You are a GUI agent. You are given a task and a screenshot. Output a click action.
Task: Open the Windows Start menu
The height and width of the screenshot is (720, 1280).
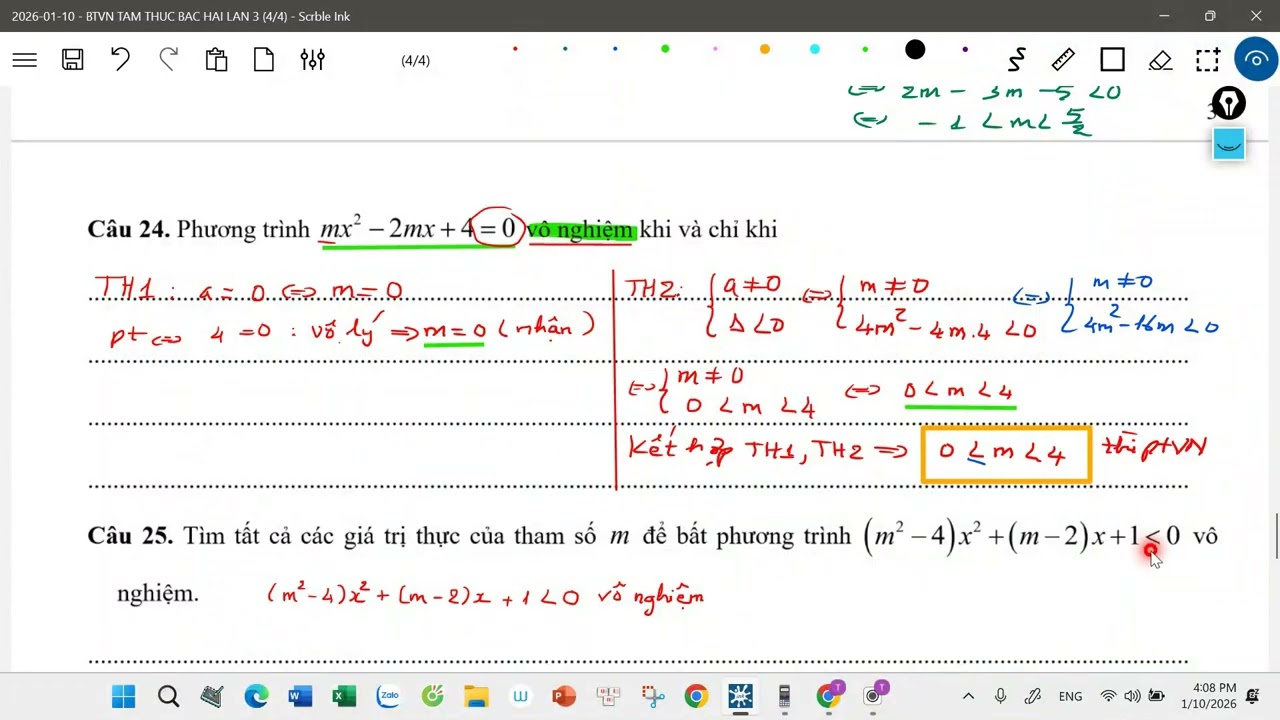tap(123, 696)
